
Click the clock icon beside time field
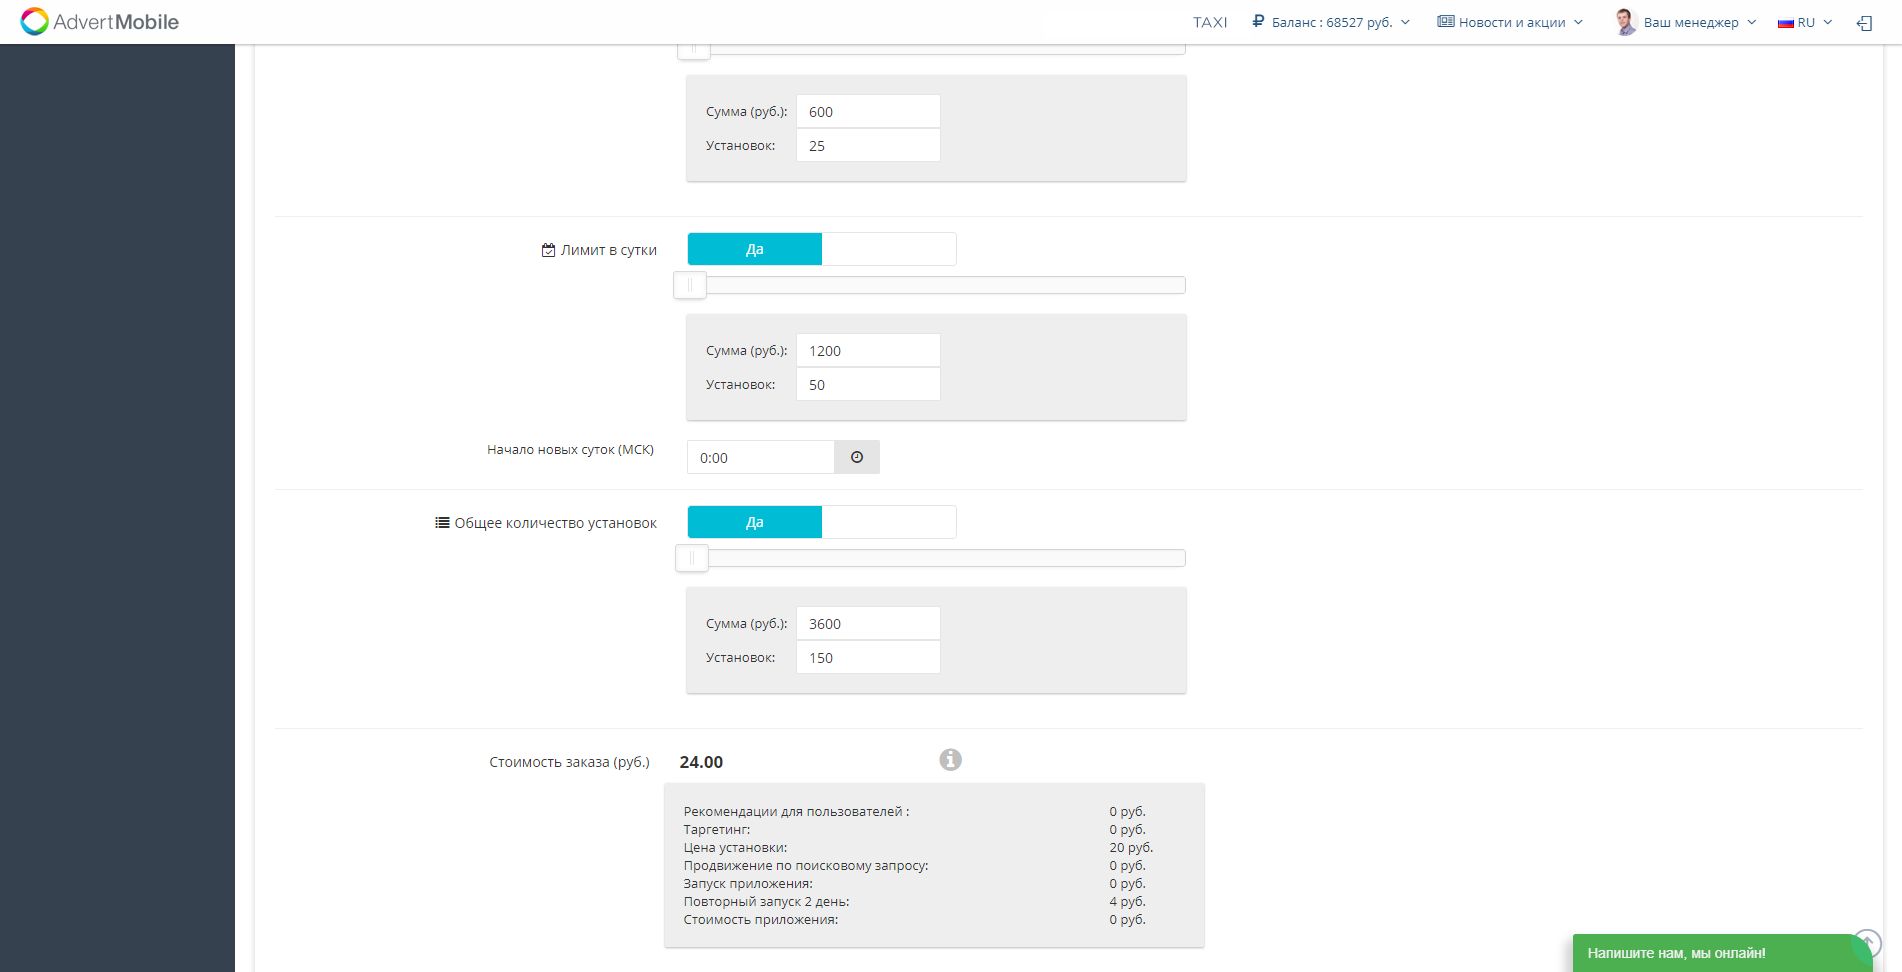coord(857,457)
